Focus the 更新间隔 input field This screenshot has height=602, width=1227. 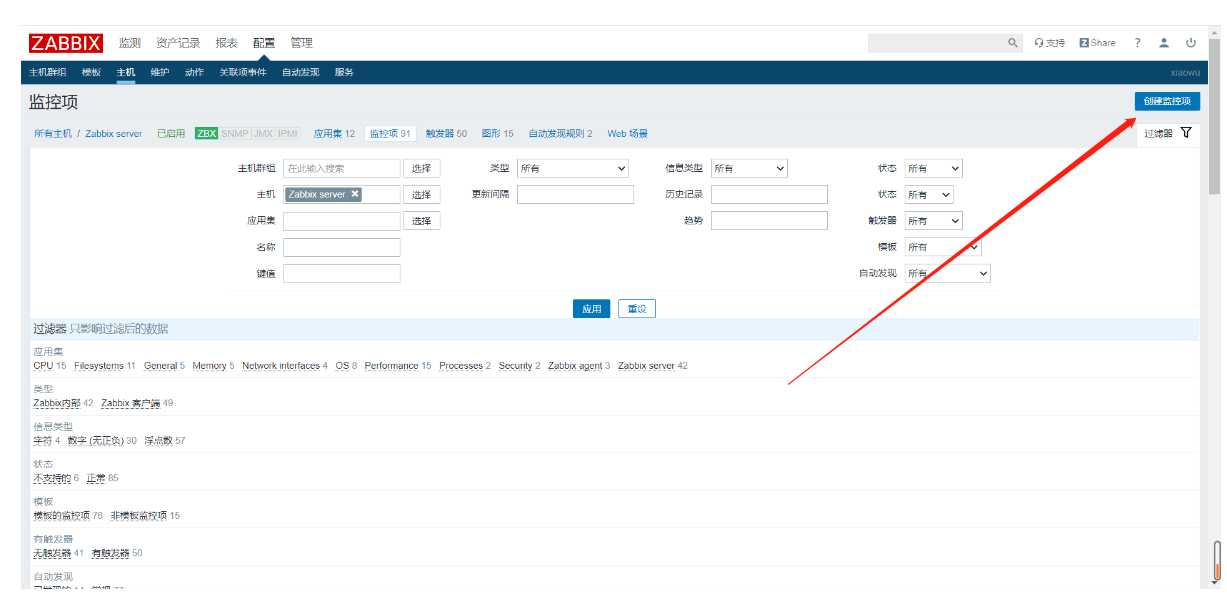(575, 195)
